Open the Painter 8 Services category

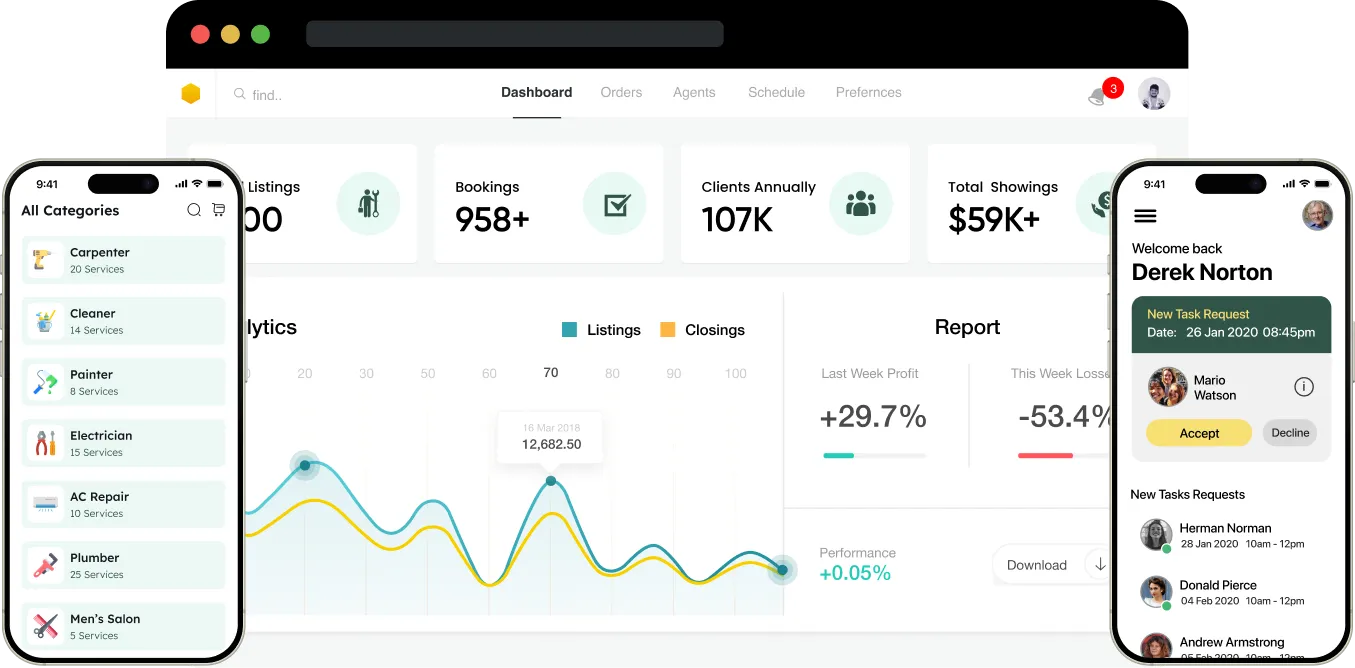pyautogui.click(x=123, y=382)
